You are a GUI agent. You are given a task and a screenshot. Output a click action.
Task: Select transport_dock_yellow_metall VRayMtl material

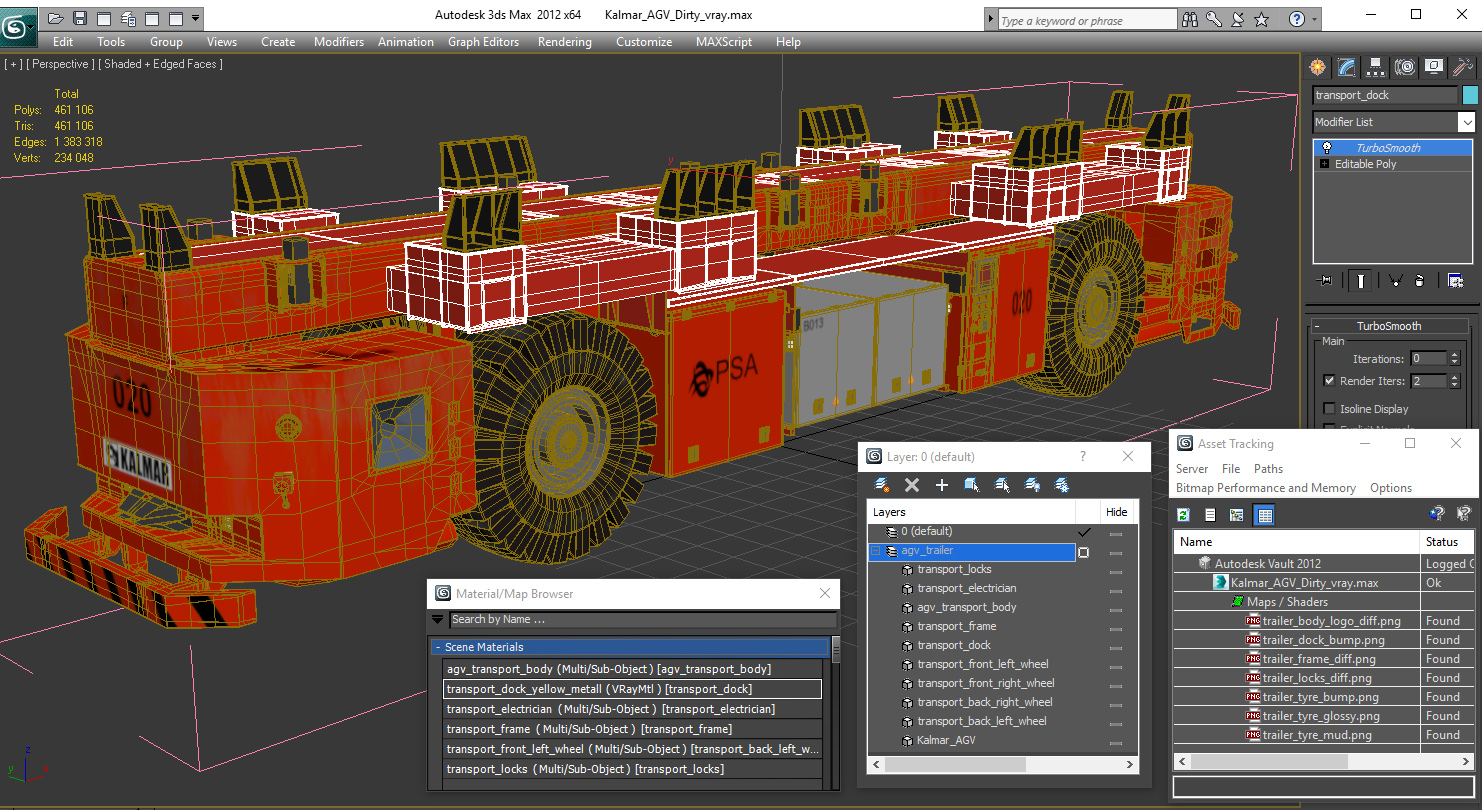tap(632, 689)
